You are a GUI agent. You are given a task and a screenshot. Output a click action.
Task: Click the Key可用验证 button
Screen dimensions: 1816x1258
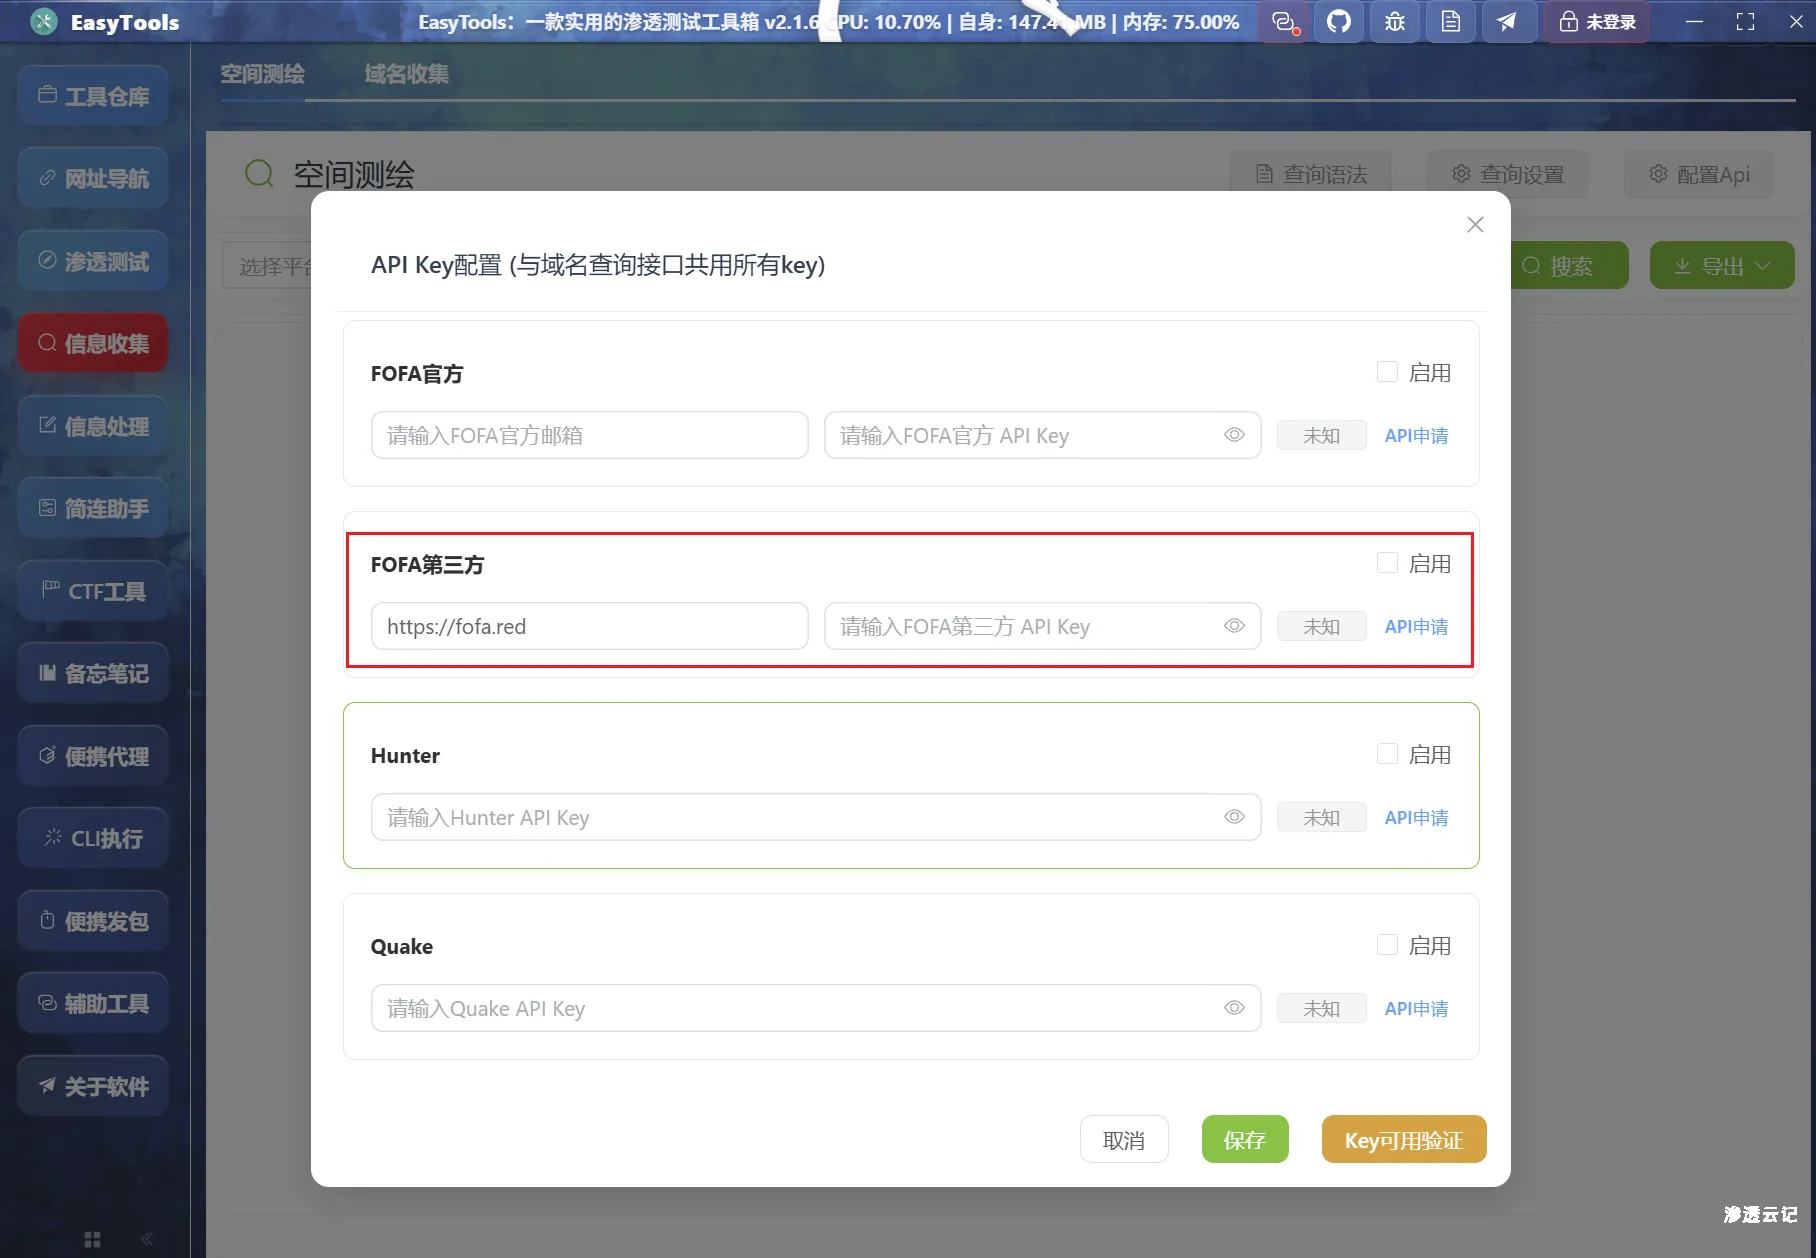click(1404, 1139)
